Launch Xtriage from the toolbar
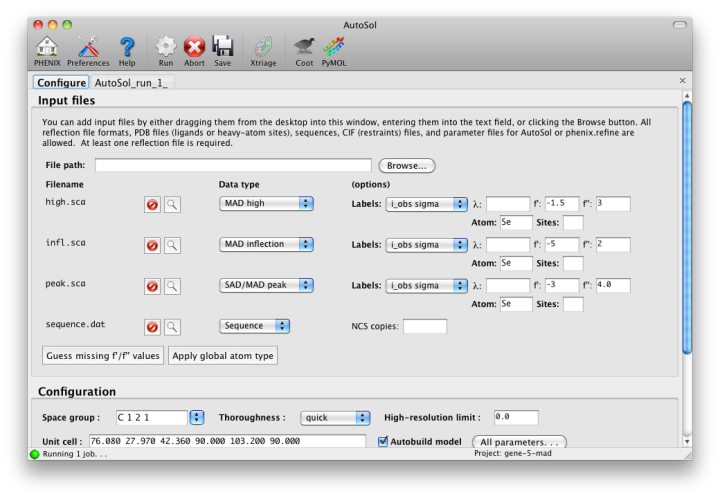The image size is (720, 498). coord(264,48)
